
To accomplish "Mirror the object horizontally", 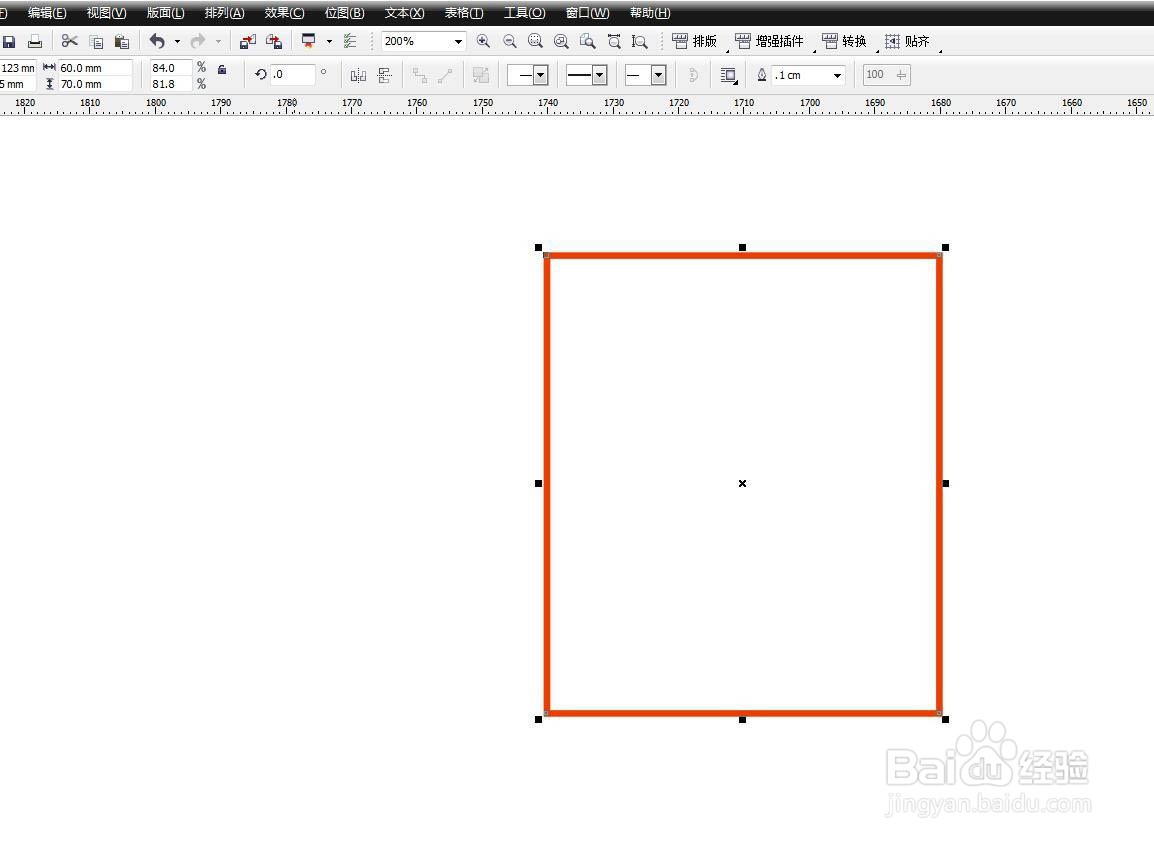I will [x=358, y=75].
